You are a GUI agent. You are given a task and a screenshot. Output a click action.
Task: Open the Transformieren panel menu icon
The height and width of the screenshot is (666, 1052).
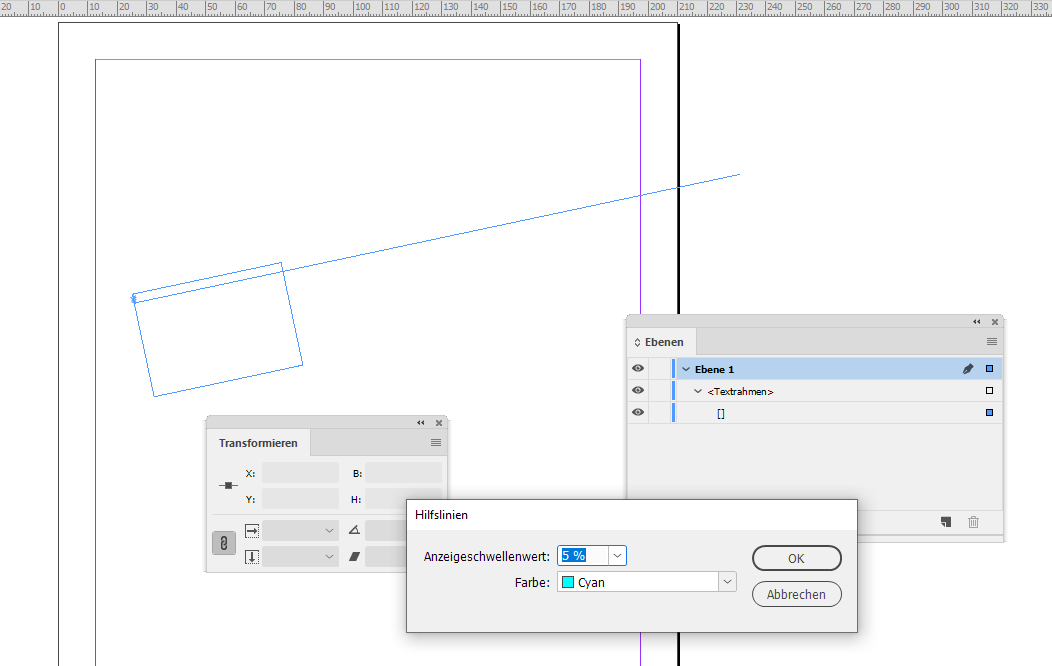438,442
